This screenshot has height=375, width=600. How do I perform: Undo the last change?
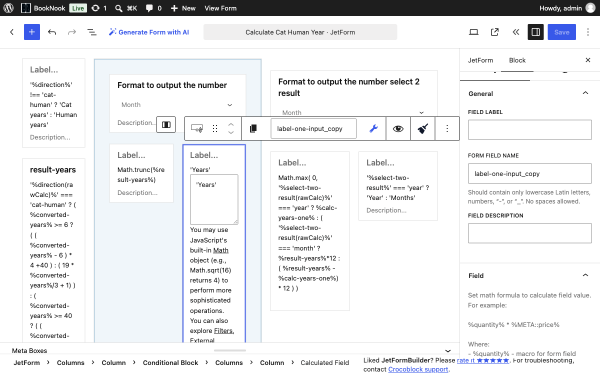coord(52,32)
